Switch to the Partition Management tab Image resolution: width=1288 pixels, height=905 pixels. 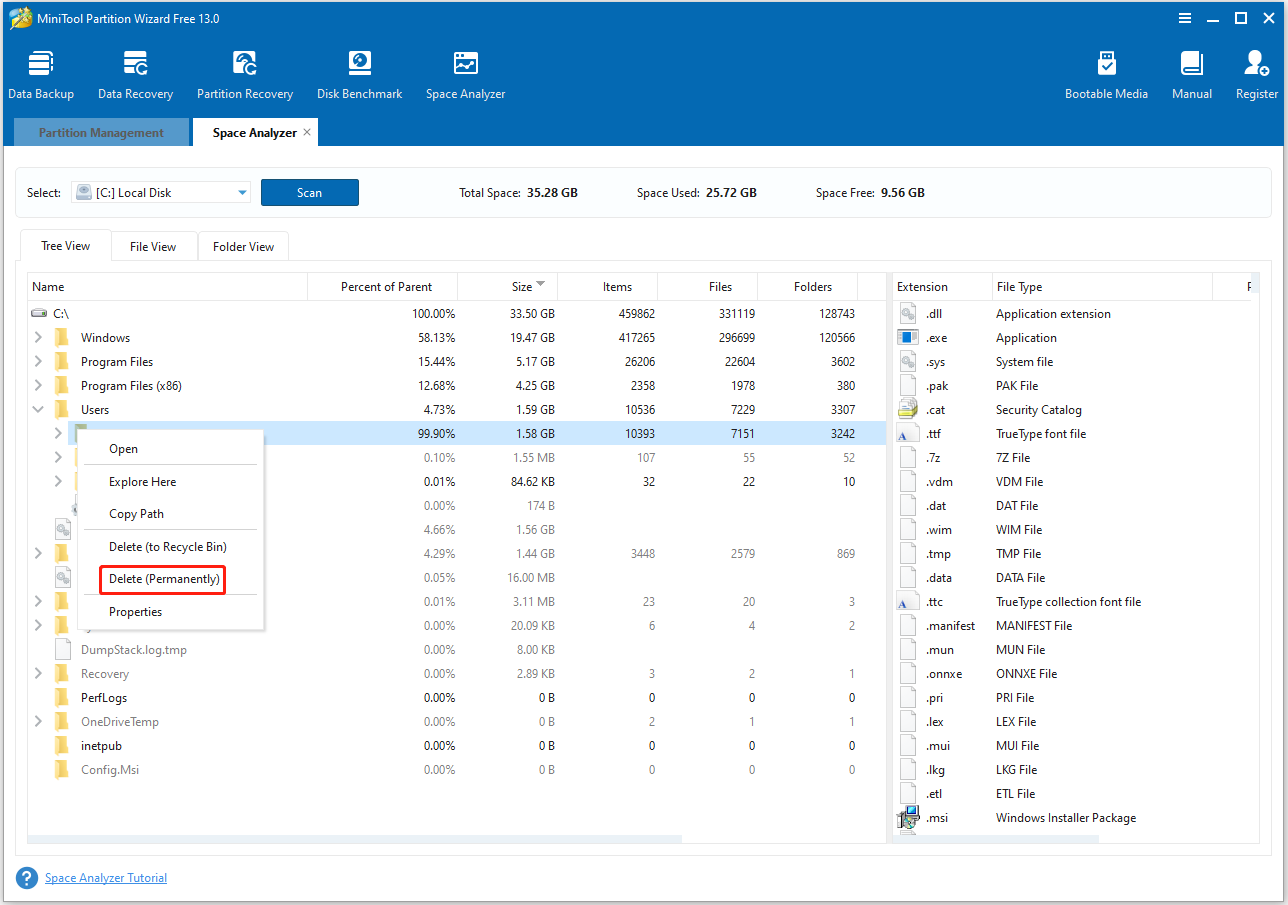click(x=100, y=131)
